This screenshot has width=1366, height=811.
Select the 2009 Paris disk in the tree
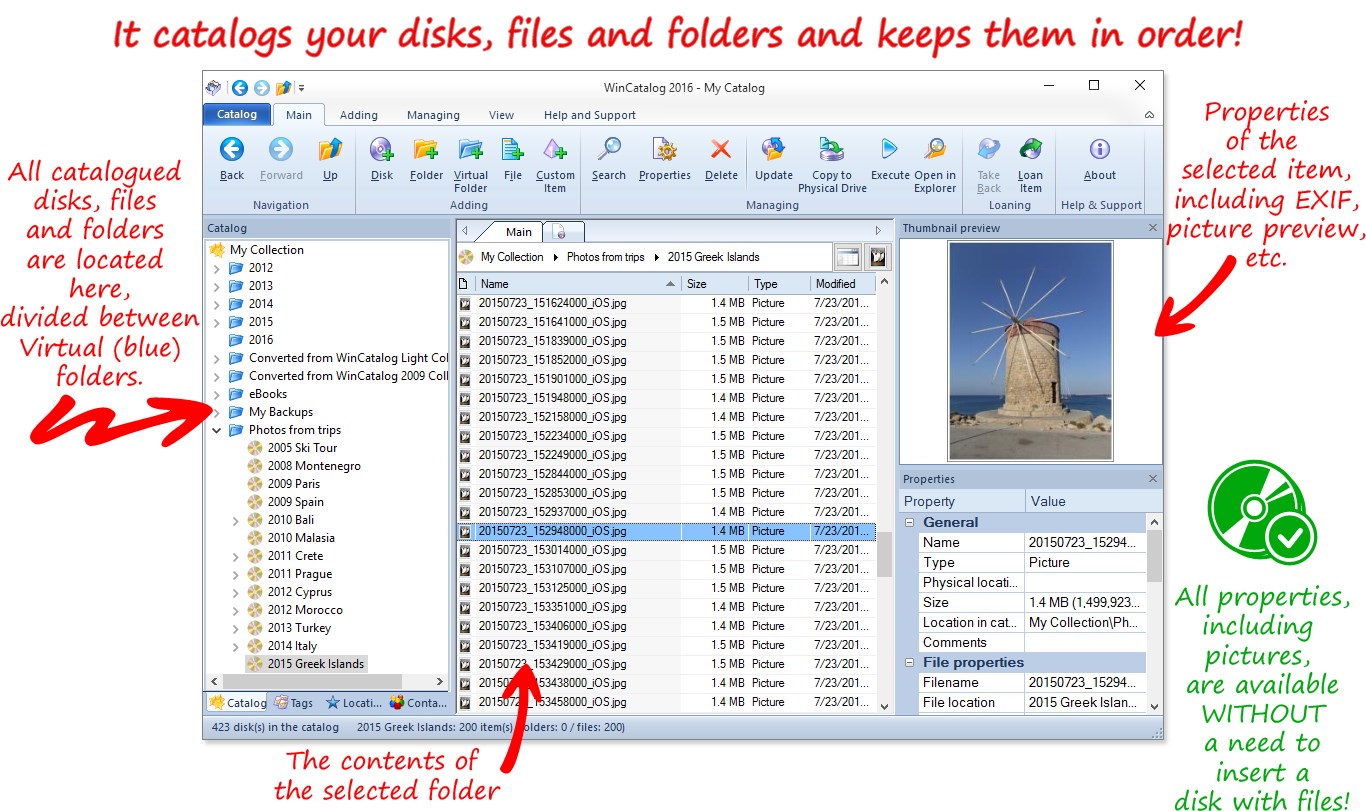coord(293,484)
